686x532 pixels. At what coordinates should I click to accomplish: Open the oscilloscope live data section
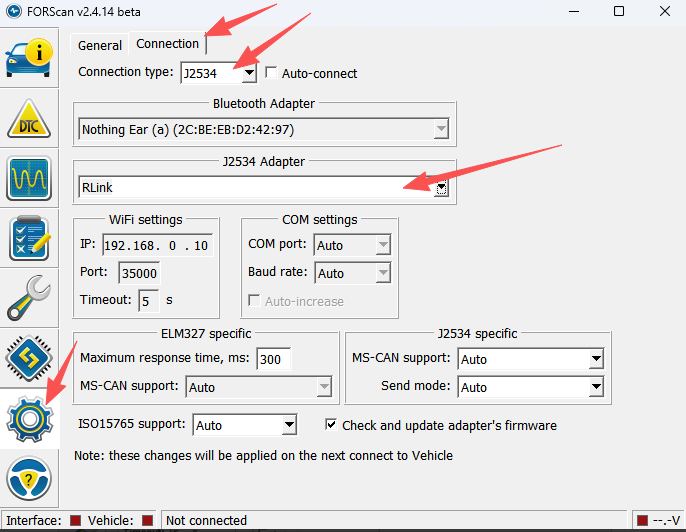pyautogui.click(x=30, y=179)
